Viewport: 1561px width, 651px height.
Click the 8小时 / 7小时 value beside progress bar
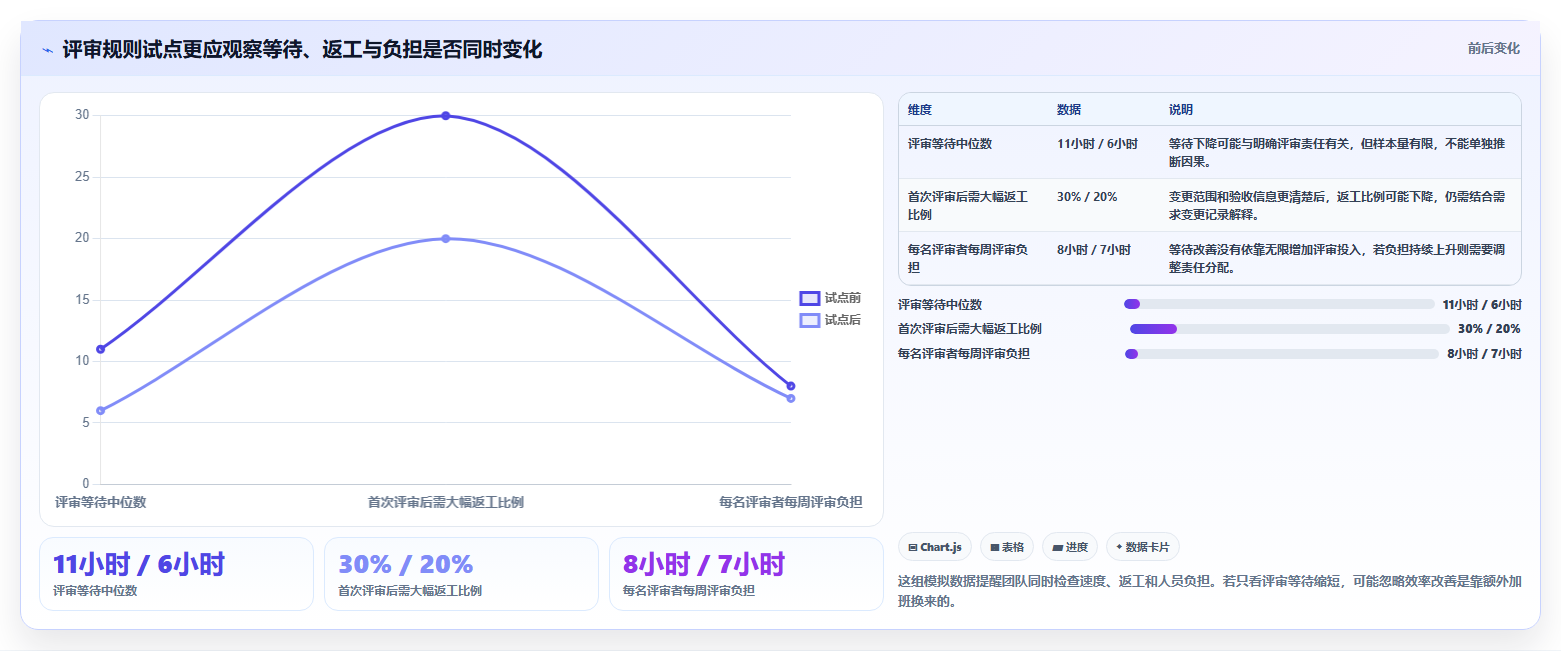[1484, 354]
